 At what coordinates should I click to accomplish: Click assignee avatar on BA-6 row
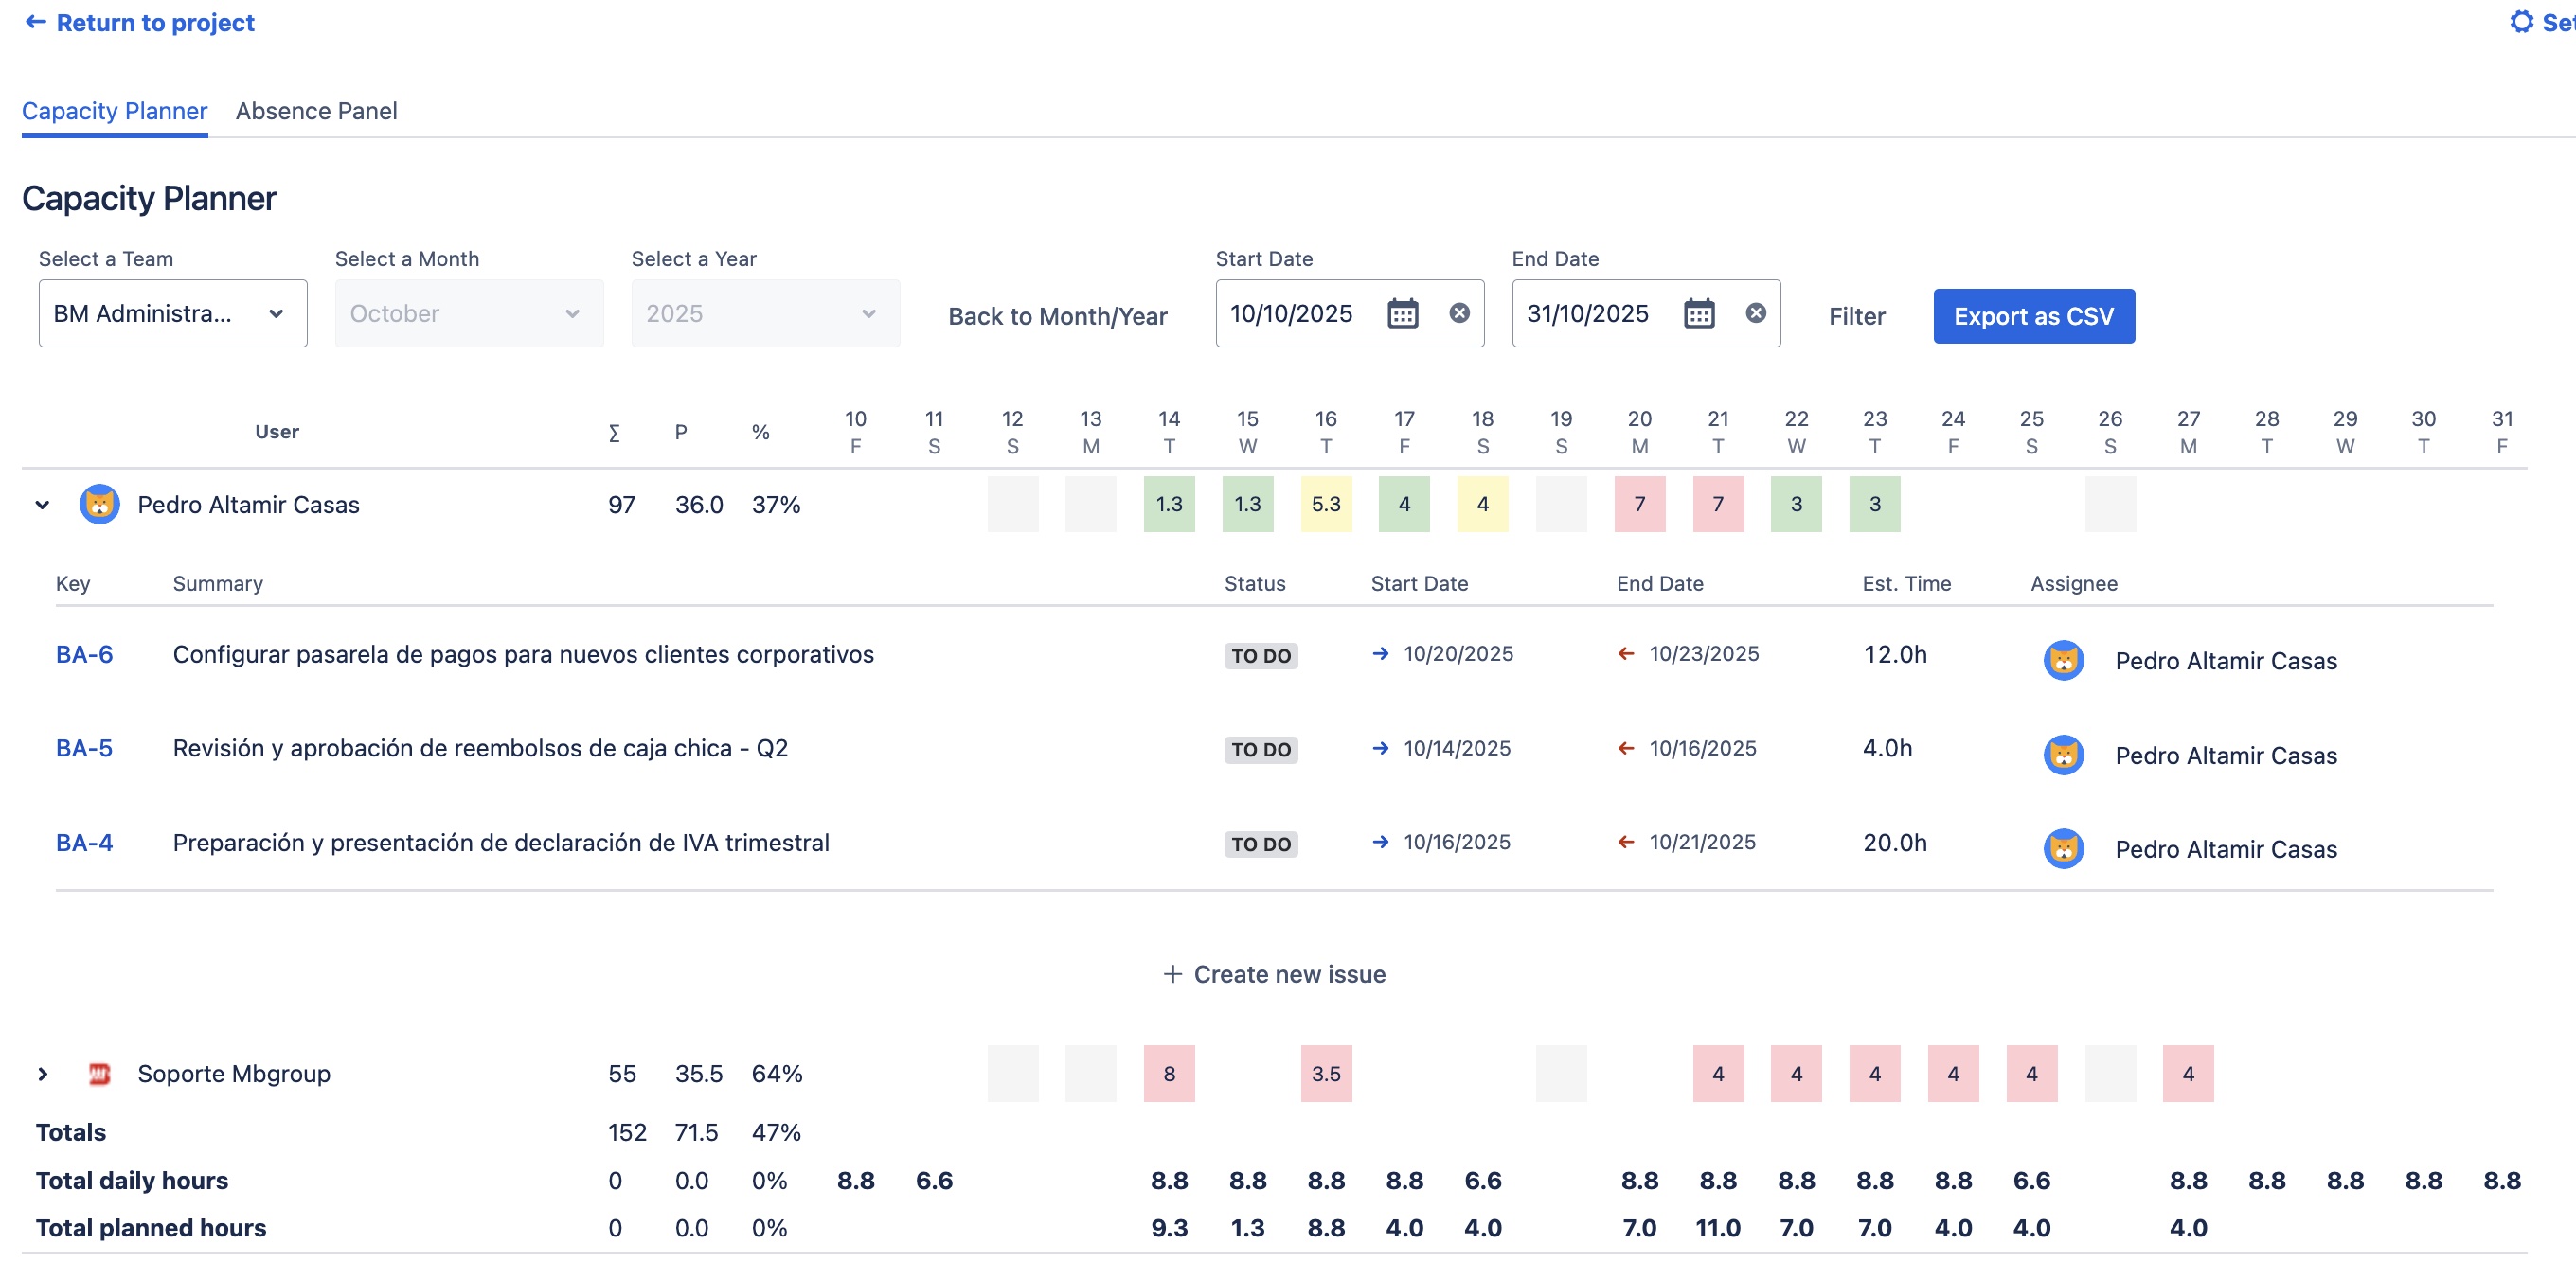coord(2063,661)
